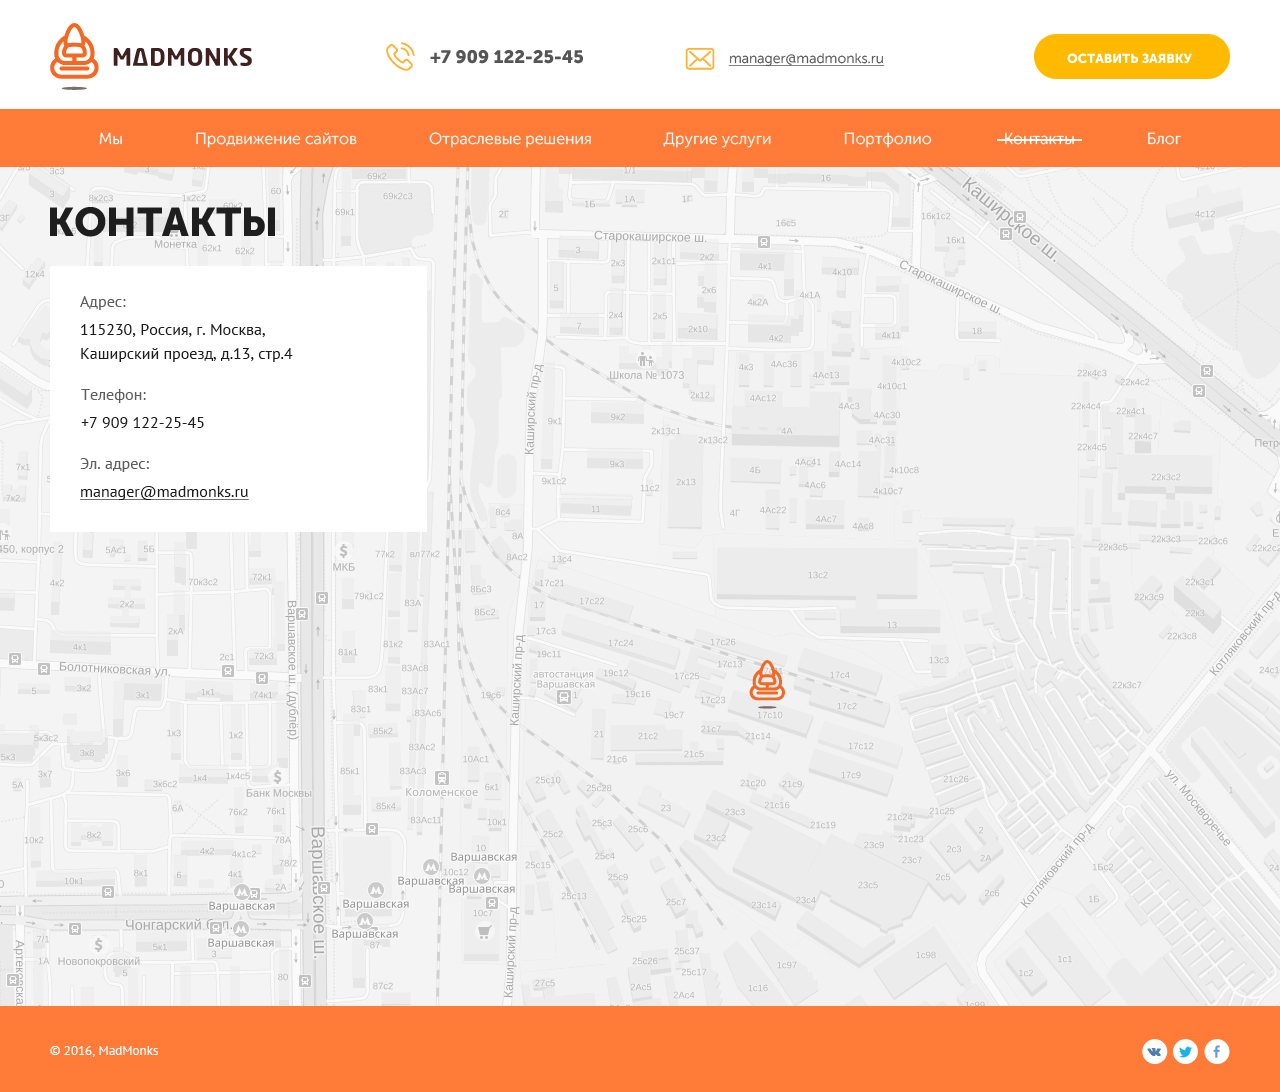Click the phone icon in header
This screenshot has height=1092, width=1280.
pyautogui.click(x=400, y=57)
